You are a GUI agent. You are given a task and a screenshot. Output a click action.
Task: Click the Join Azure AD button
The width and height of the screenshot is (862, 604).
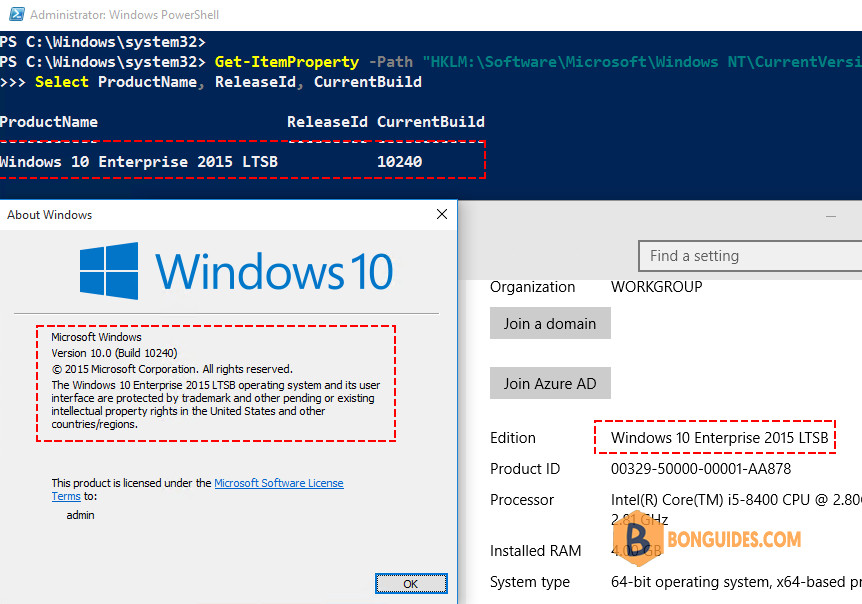tap(550, 383)
